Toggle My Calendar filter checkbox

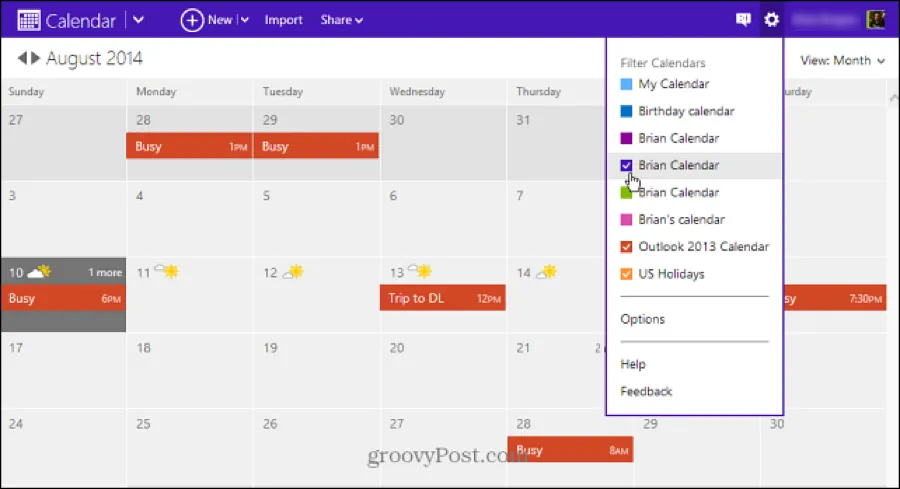pos(626,84)
